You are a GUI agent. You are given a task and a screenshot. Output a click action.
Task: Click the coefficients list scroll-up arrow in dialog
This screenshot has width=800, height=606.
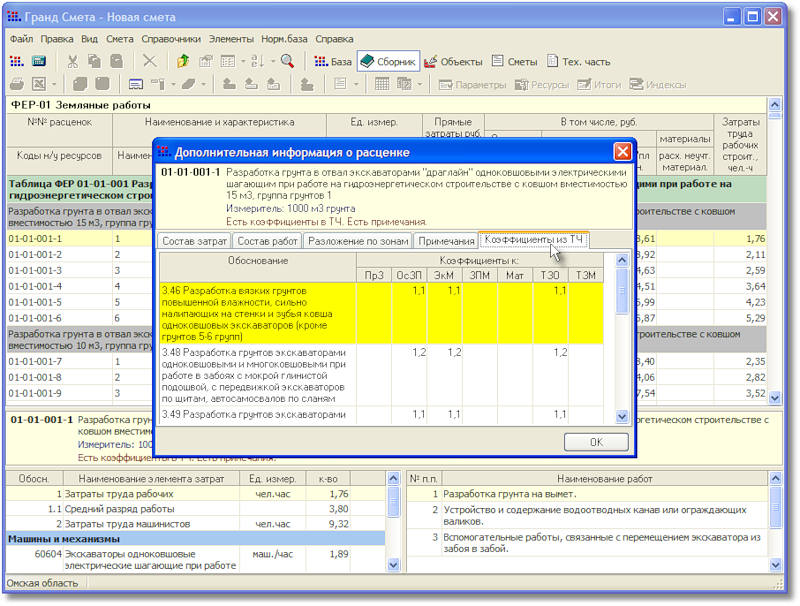[x=621, y=261]
